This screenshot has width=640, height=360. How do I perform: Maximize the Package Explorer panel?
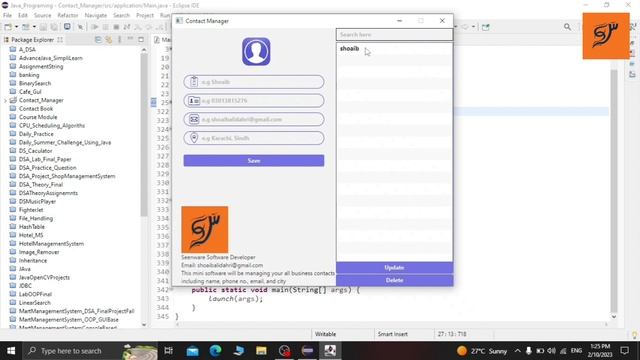point(141,40)
